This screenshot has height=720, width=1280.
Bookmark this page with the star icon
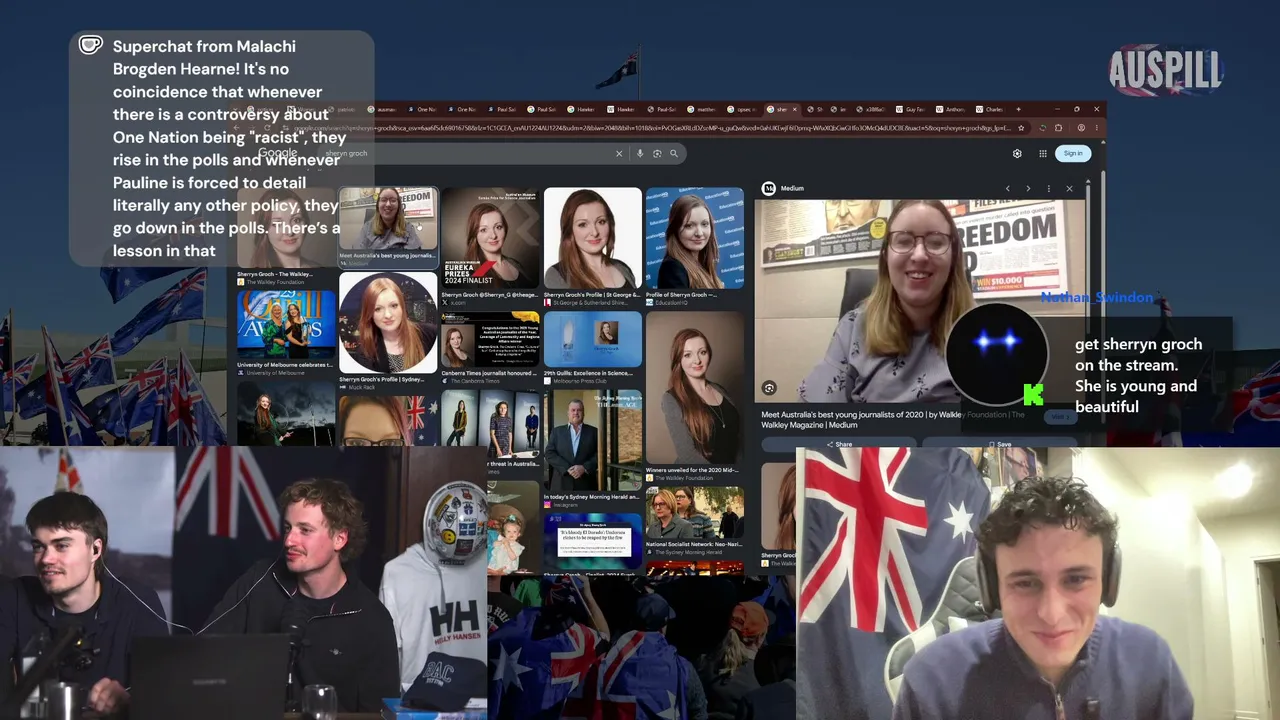[x=1021, y=128]
